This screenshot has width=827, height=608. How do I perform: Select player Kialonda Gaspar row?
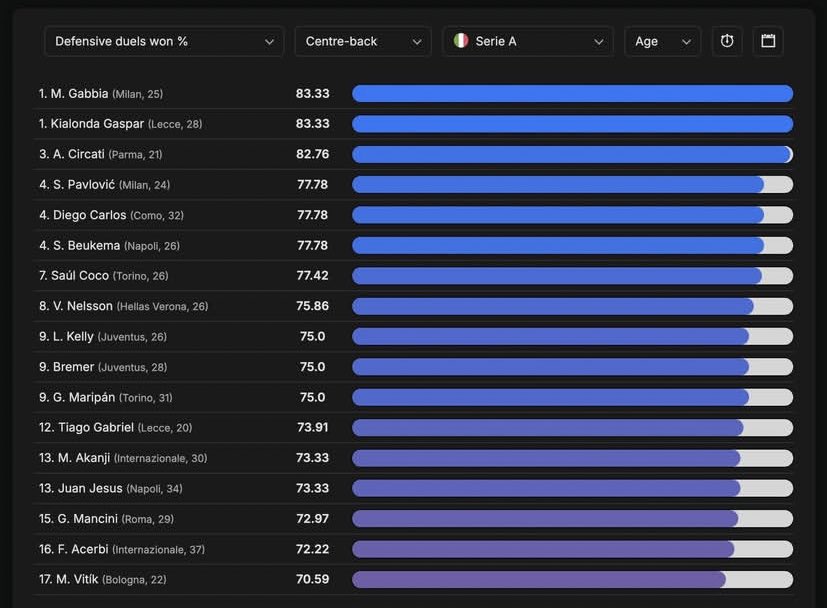pyautogui.click(x=413, y=124)
